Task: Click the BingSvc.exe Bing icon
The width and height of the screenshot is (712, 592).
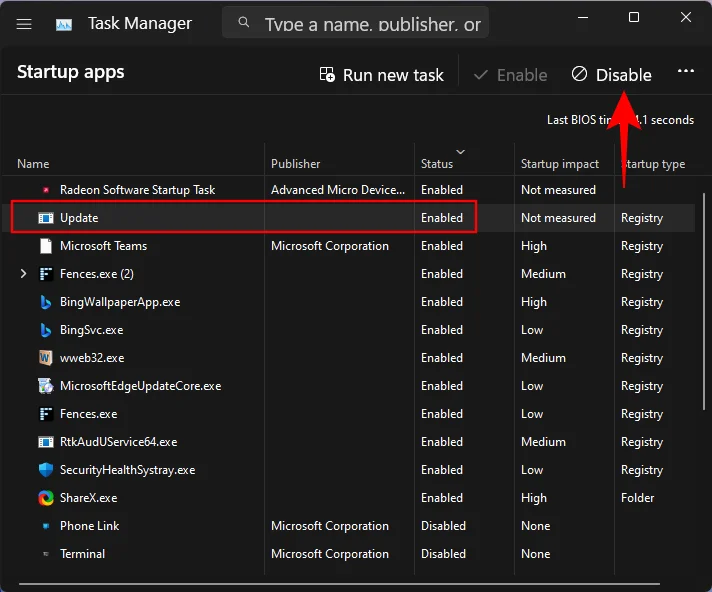Action: 46,330
